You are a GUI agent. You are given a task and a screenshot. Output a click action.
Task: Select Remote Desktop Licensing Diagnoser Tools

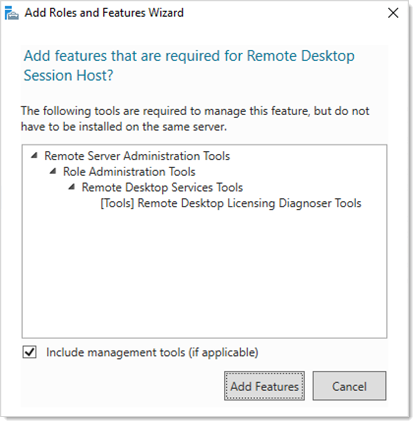point(231,203)
